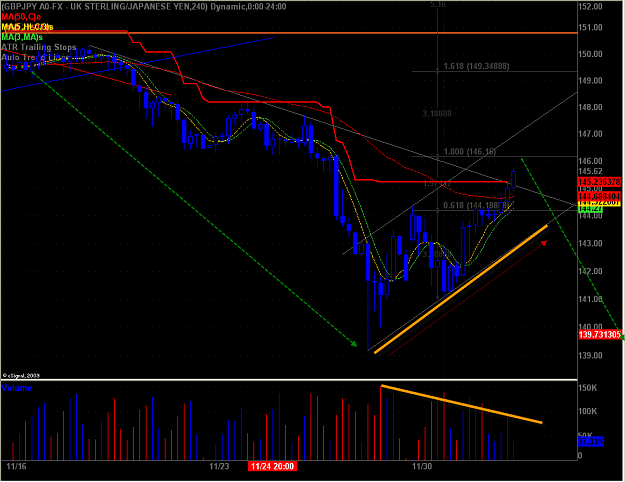Click the 146.00 price axis label
This screenshot has height=482, width=625.
click(x=590, y=161)
